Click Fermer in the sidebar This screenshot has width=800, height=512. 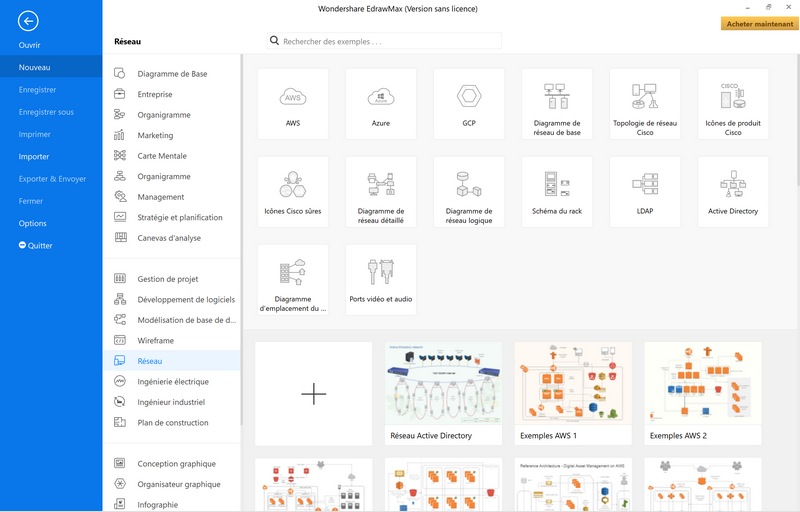click(51, 201)
